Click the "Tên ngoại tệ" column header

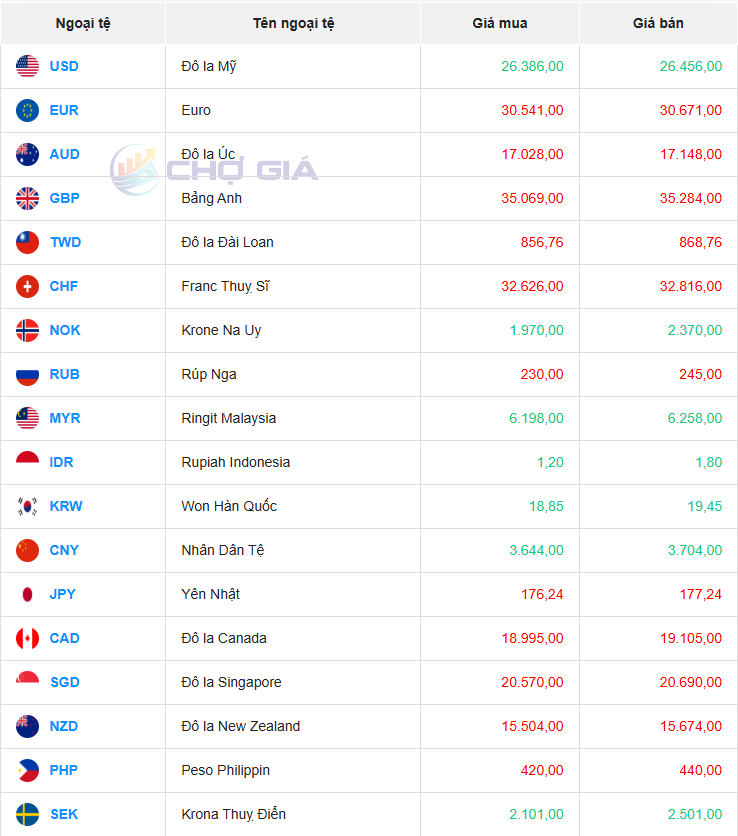coord(294,23)
